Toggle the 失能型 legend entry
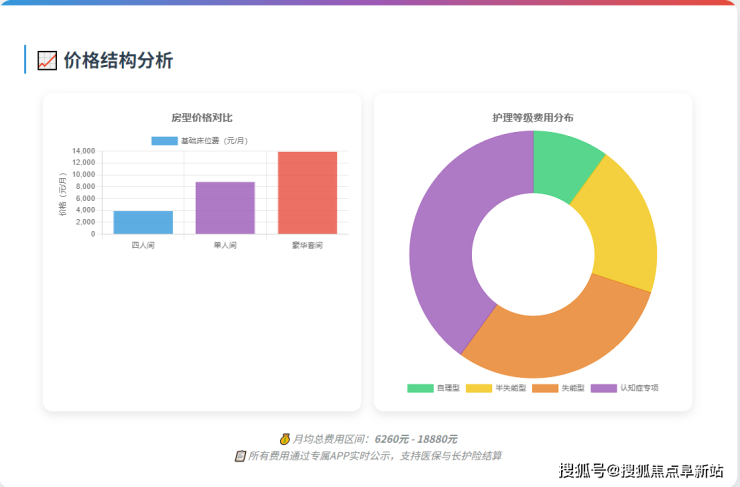The height and width of the screenshot is (487, 740). pyautogui.click(x=558, y=388)
